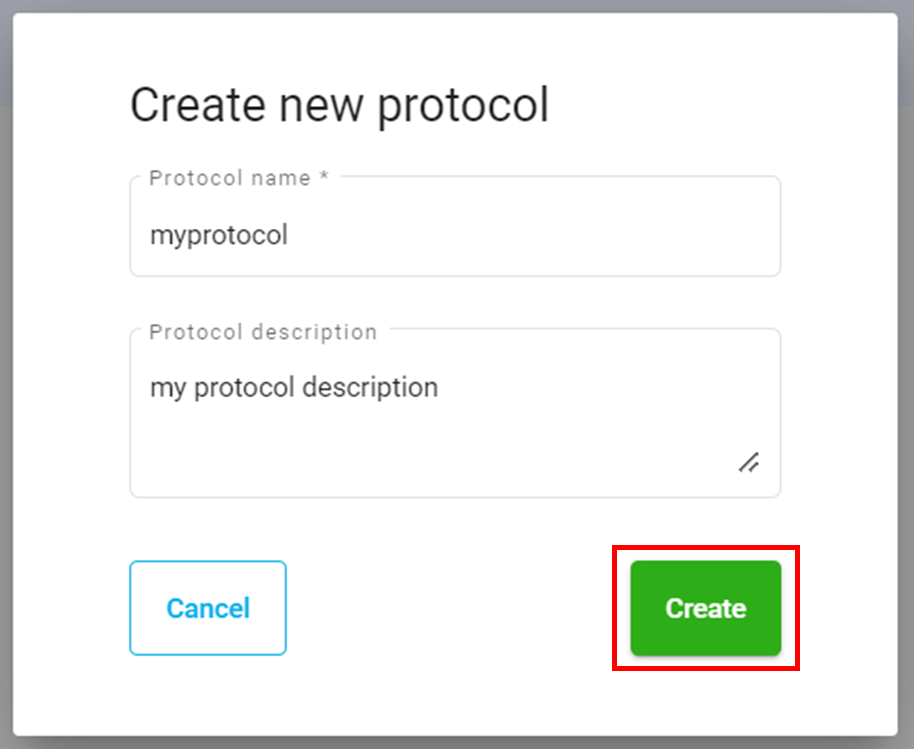
Task: Click the blue-outlined Cancel button
Action: click(207, 608)
